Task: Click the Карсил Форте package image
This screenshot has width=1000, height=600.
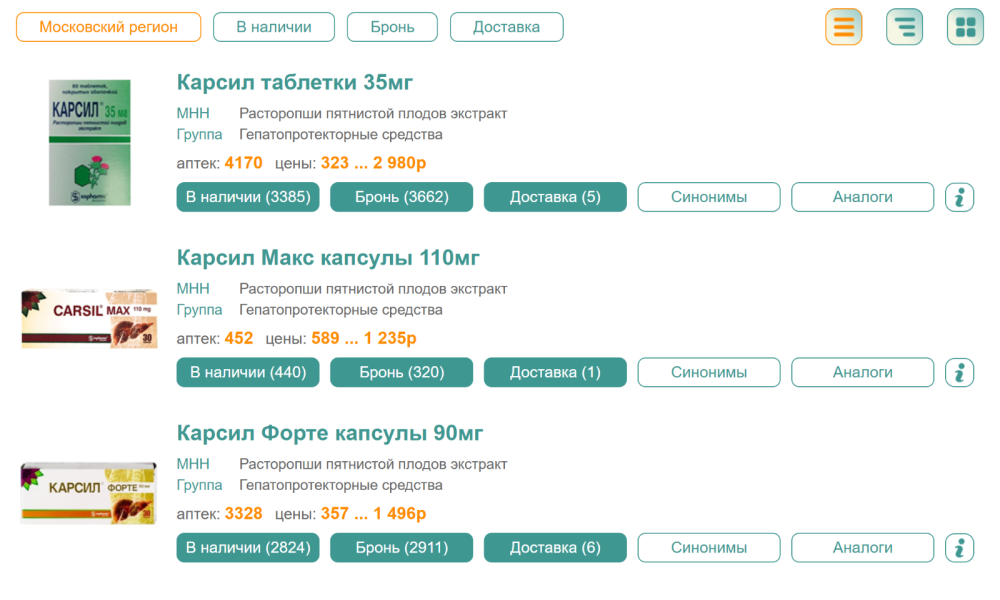Action: (90, 493)
